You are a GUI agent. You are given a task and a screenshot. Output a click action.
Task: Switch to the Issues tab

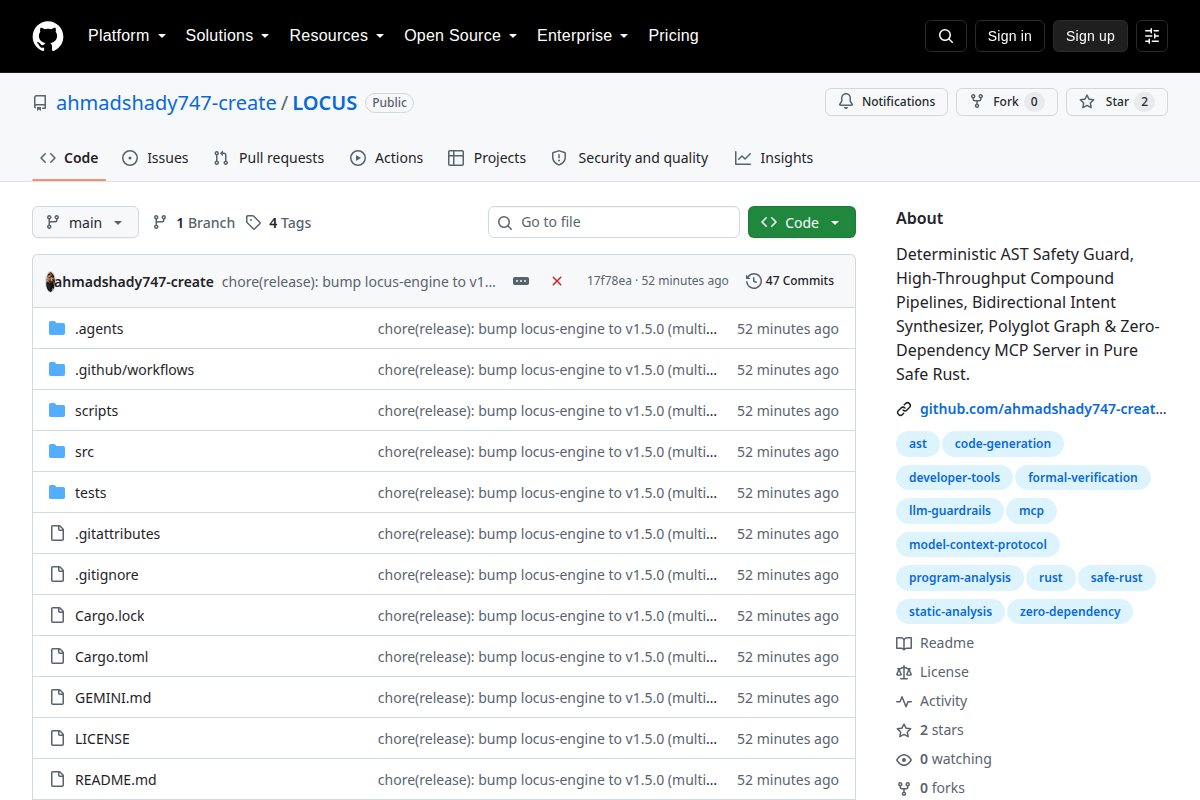pyautogui.click(x=155, y=158)
